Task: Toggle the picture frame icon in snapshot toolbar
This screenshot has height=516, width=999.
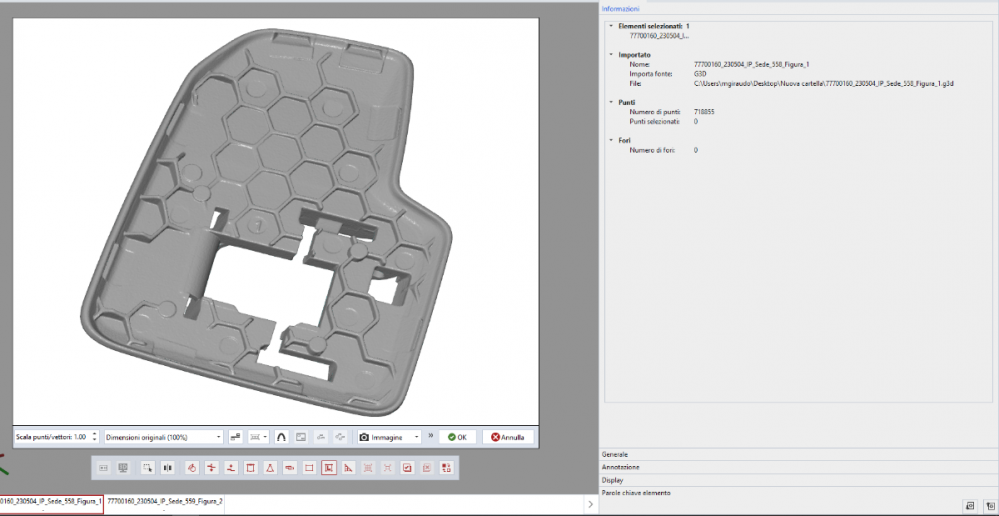Action: click(x=301, y=437)
